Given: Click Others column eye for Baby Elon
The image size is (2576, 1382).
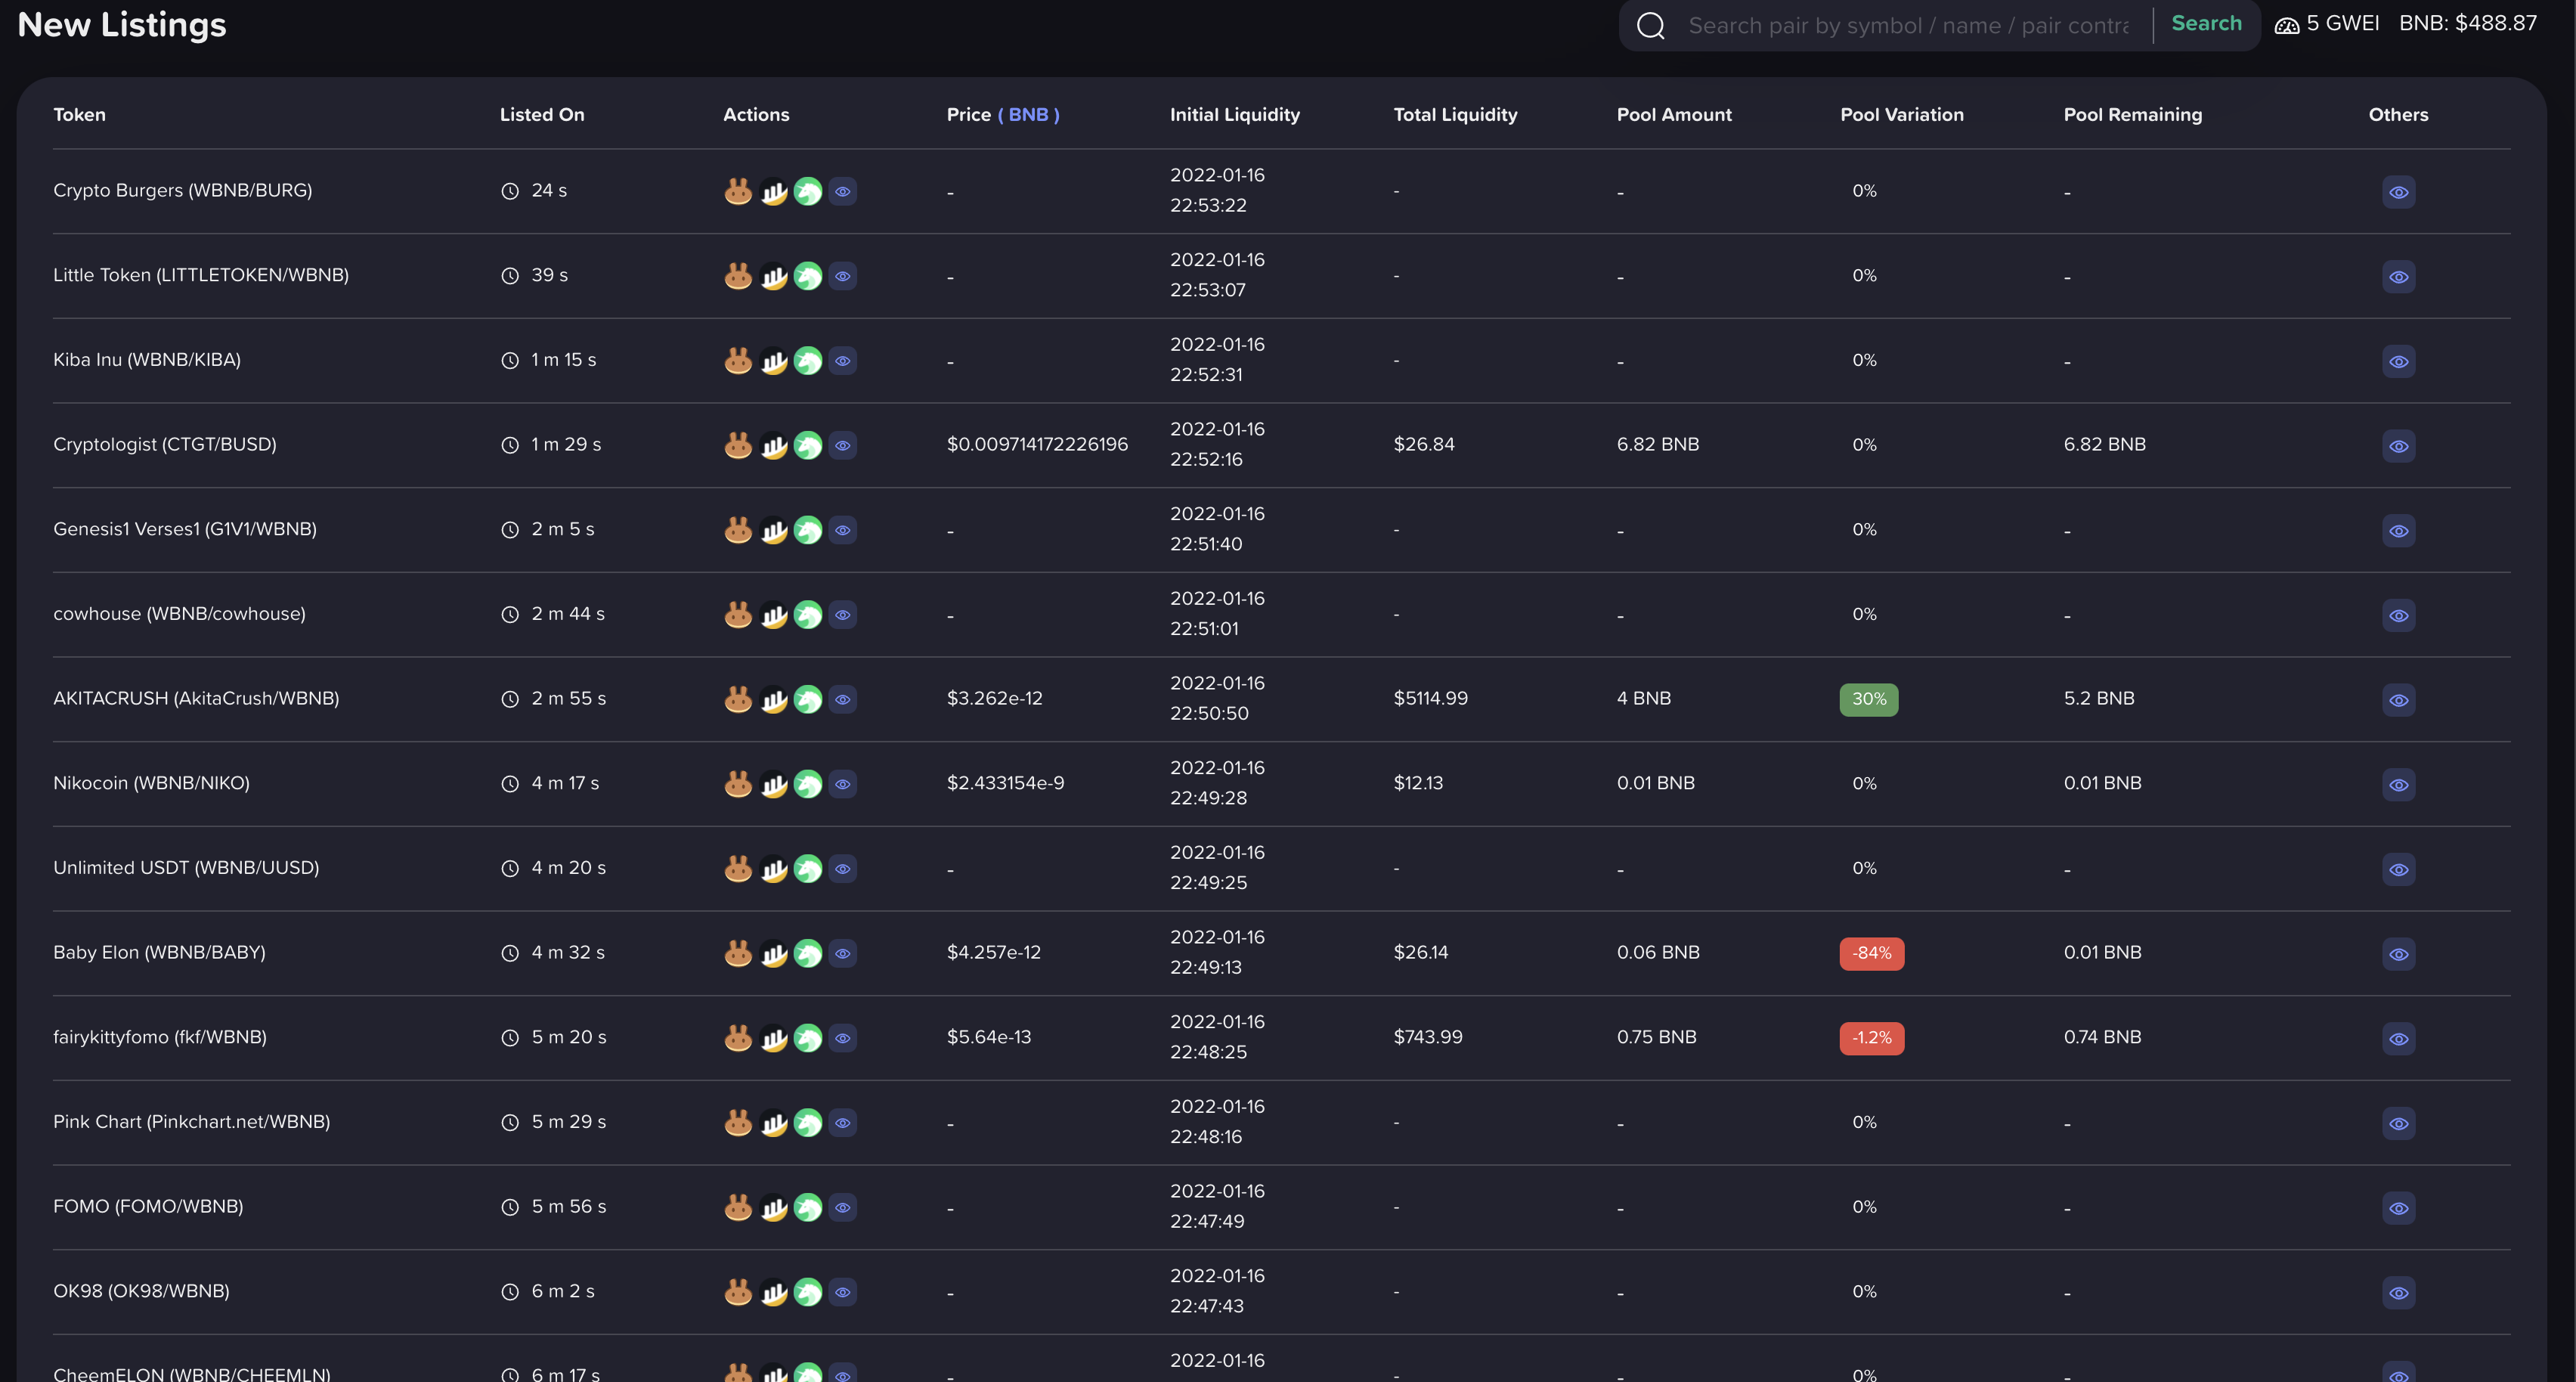Looking at the screenshot, I should (2398, 954).
